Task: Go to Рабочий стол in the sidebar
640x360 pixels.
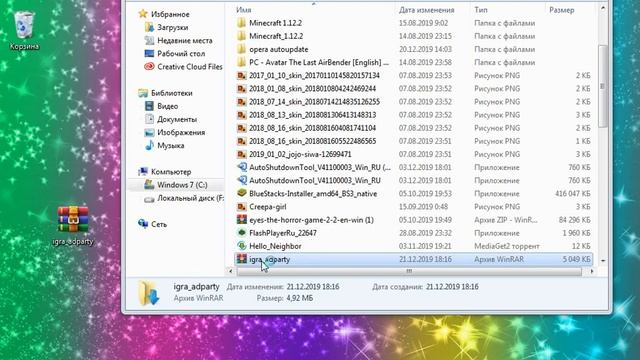Action: point(181,53)
